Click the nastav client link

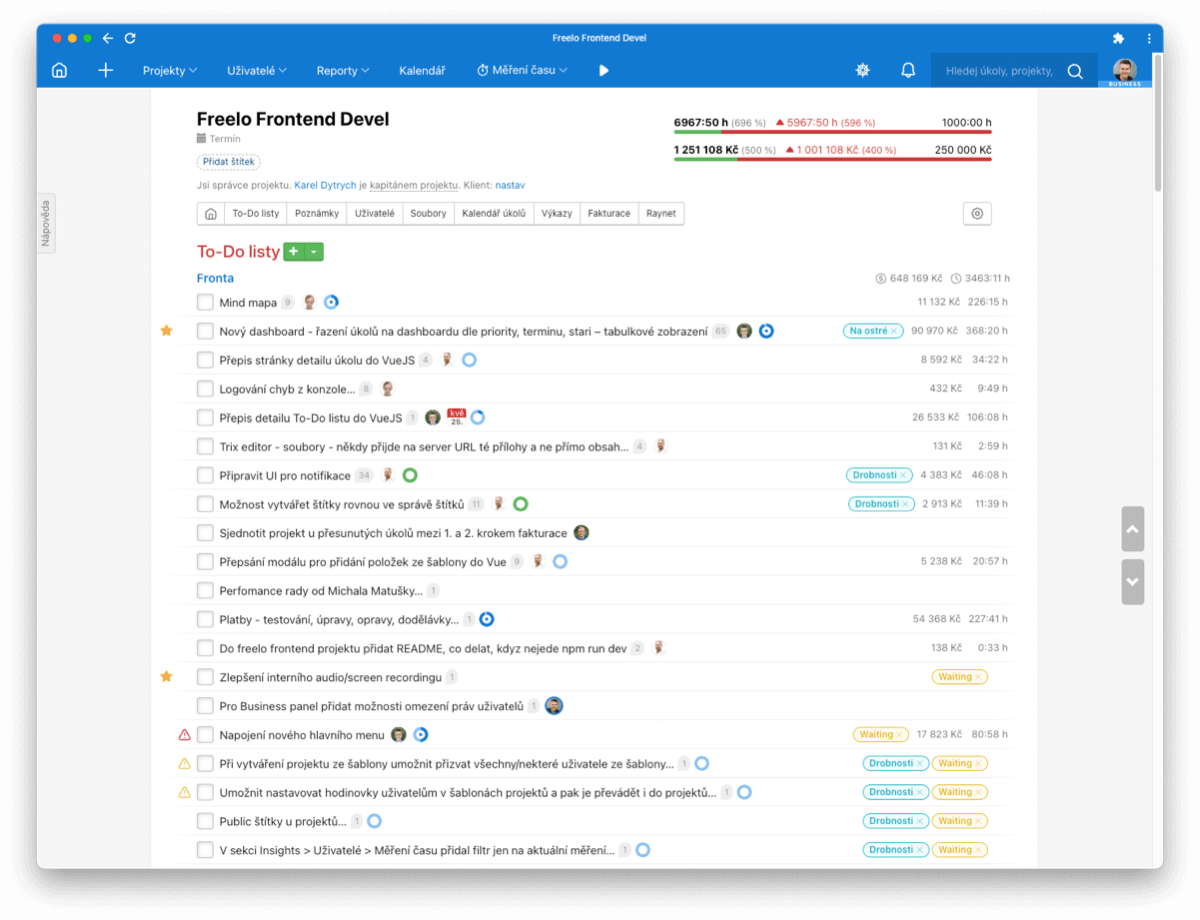coord(510,185)
